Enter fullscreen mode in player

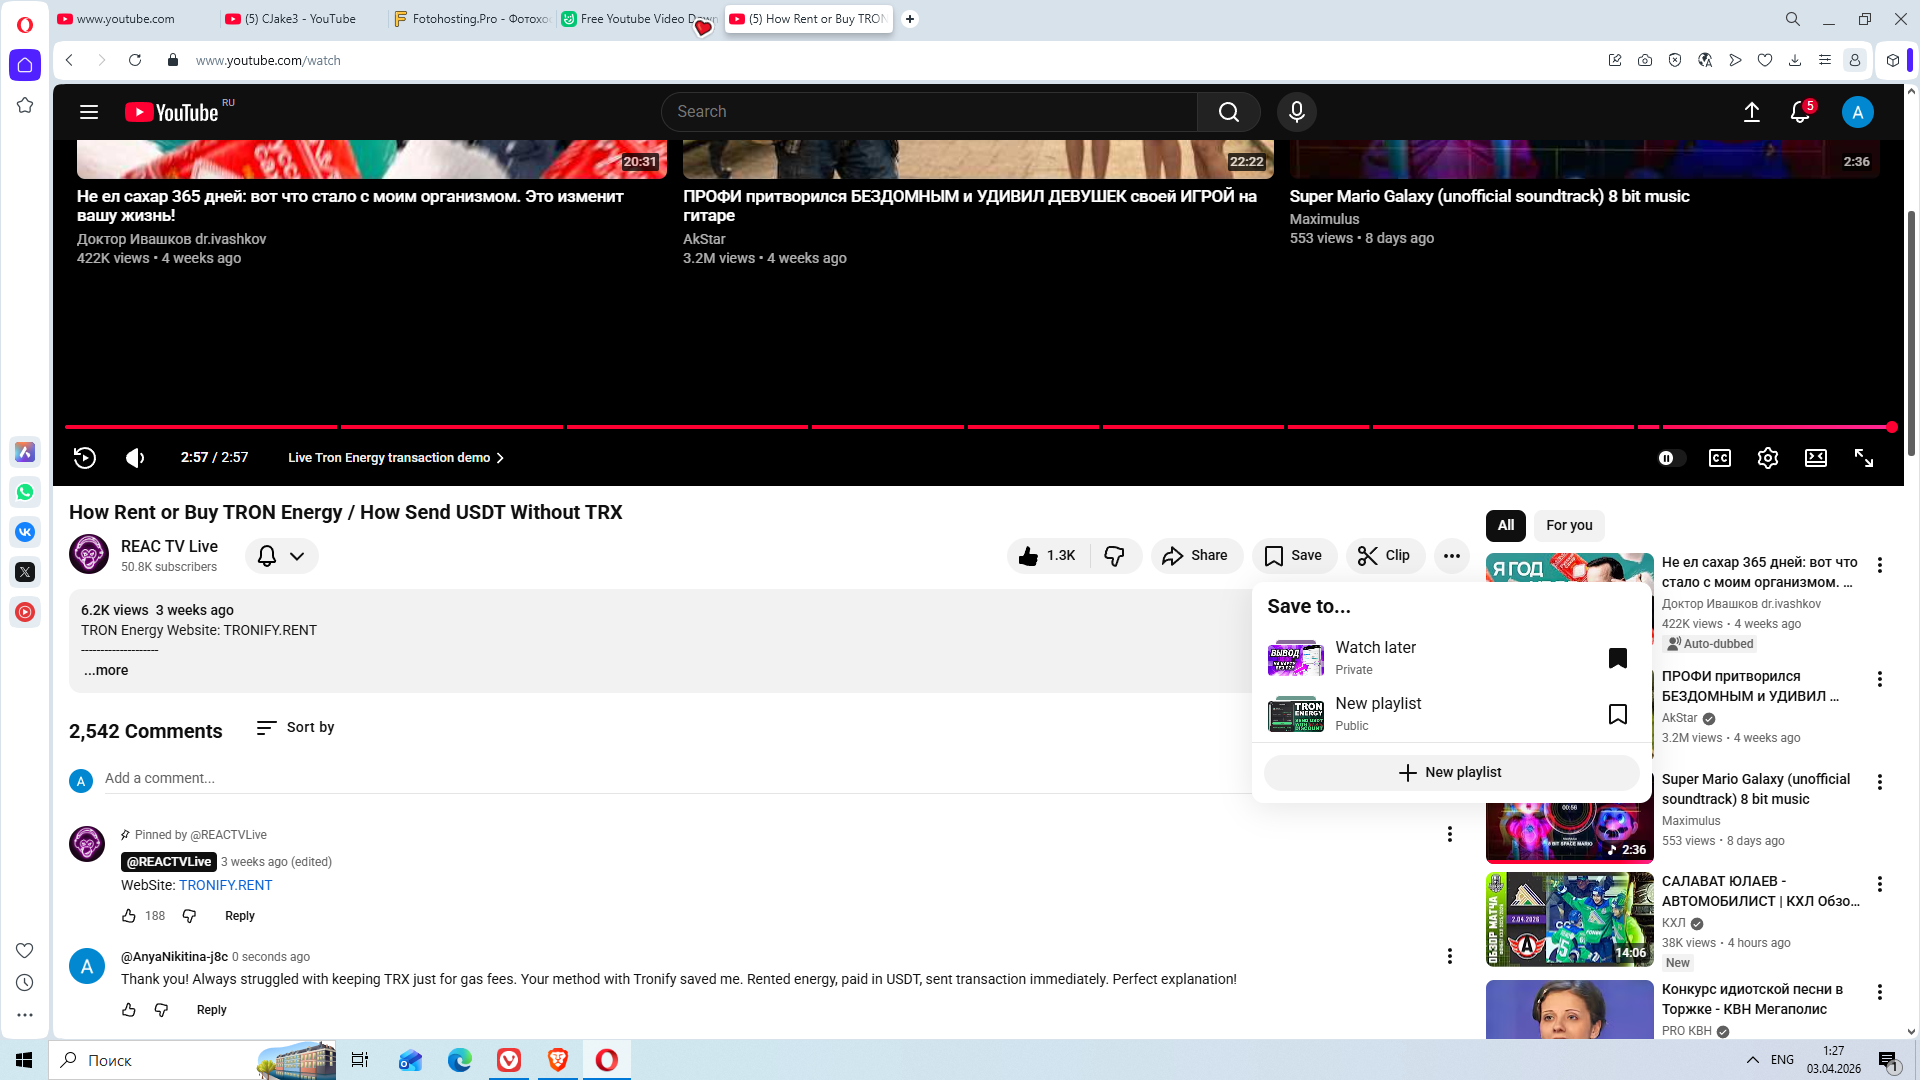(1864, 458)
